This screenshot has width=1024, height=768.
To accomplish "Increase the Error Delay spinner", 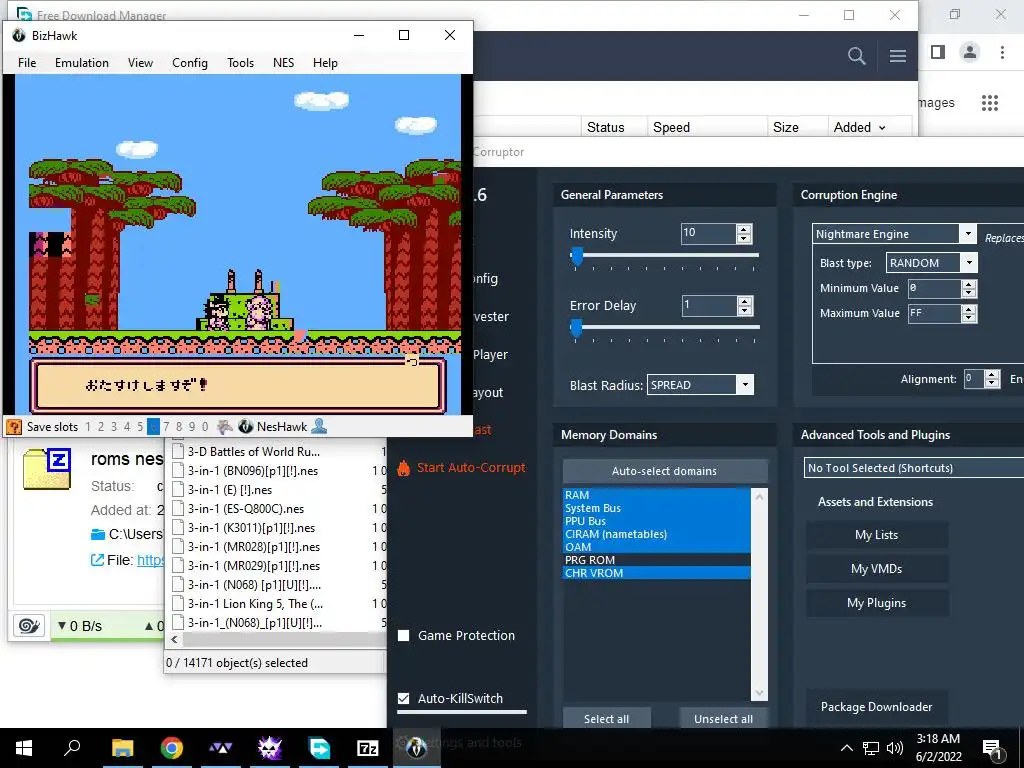I will pyautogui.click(x=744, y=301).
